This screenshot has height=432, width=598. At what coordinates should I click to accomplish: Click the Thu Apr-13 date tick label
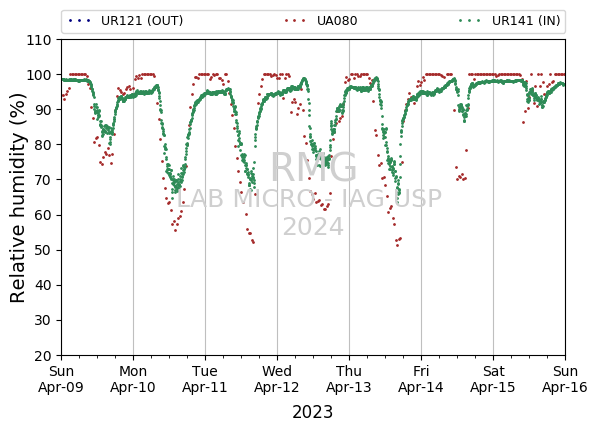click(349, 379)
